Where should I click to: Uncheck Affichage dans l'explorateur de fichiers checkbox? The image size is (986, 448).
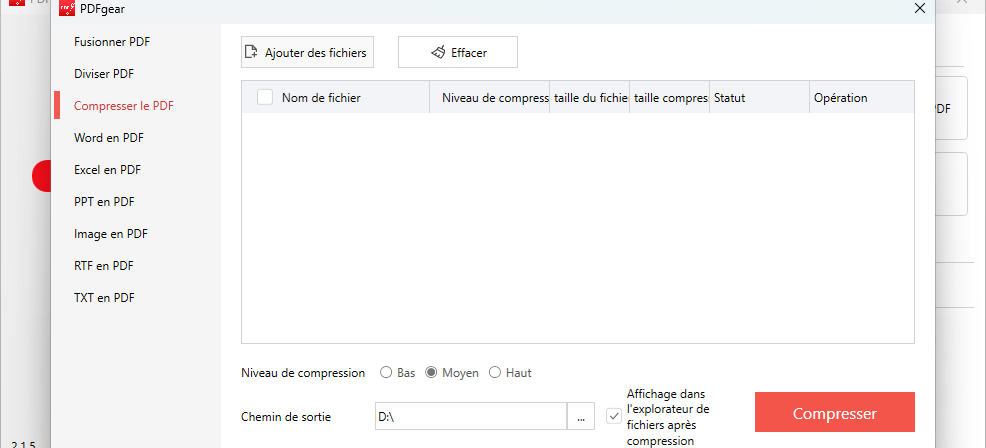pos(614,416)
